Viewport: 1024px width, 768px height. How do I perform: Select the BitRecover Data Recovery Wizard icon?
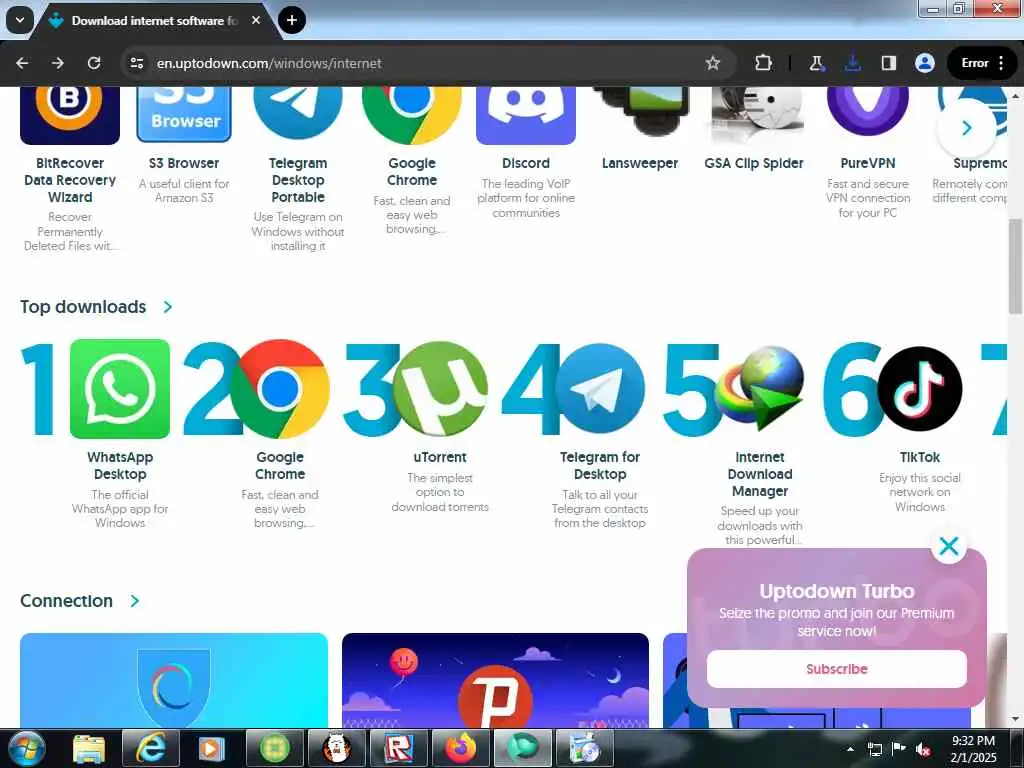point(70,115)
